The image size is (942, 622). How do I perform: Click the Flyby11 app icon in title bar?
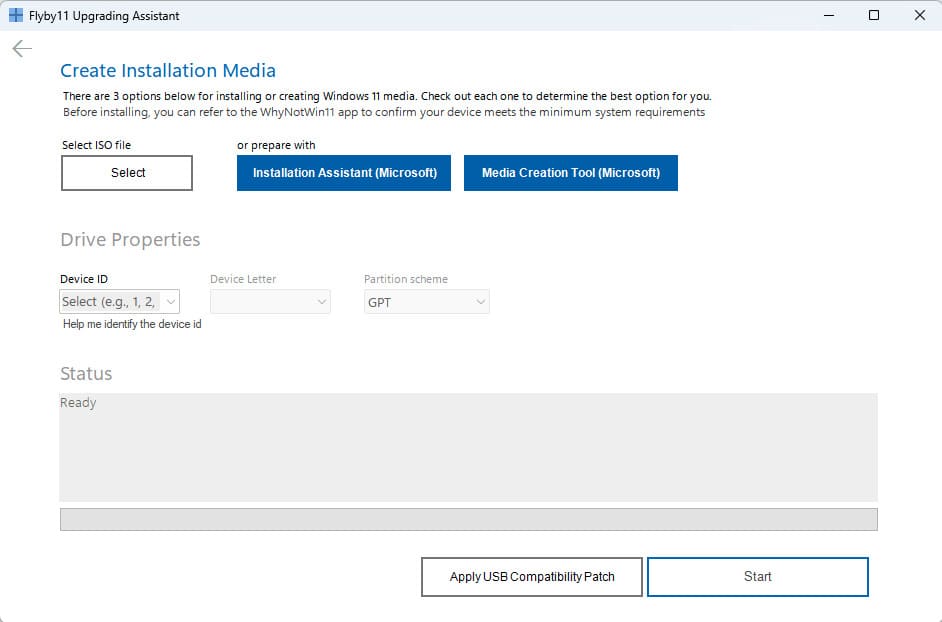pyautogui.click(x=16, y=16)
